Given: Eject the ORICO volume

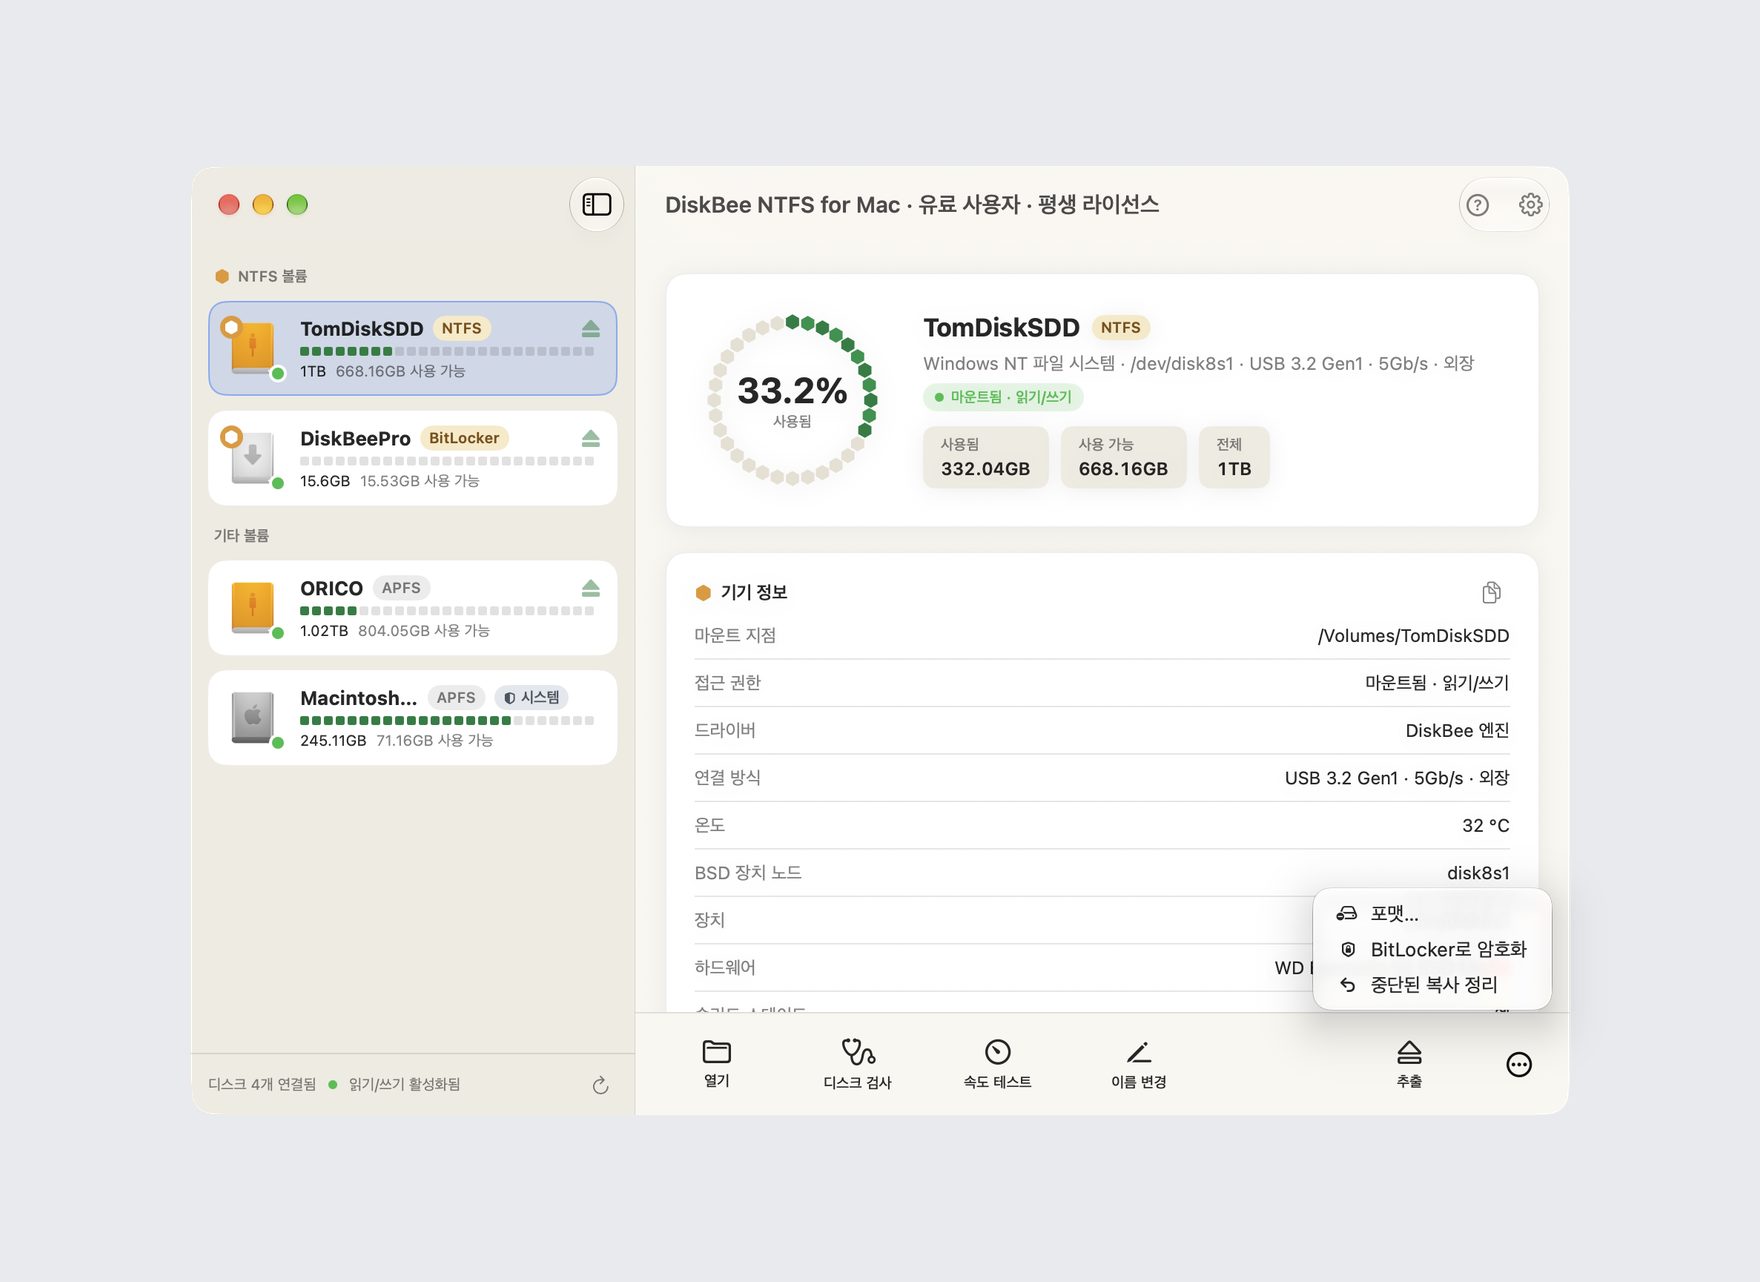Looking at the screenshot, I should 591,588.
